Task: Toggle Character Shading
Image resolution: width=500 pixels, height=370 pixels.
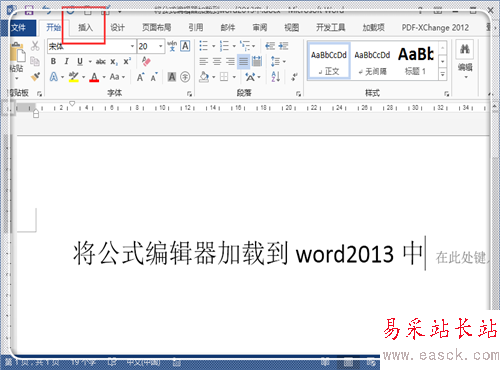Action: click(x=172, y=77)
